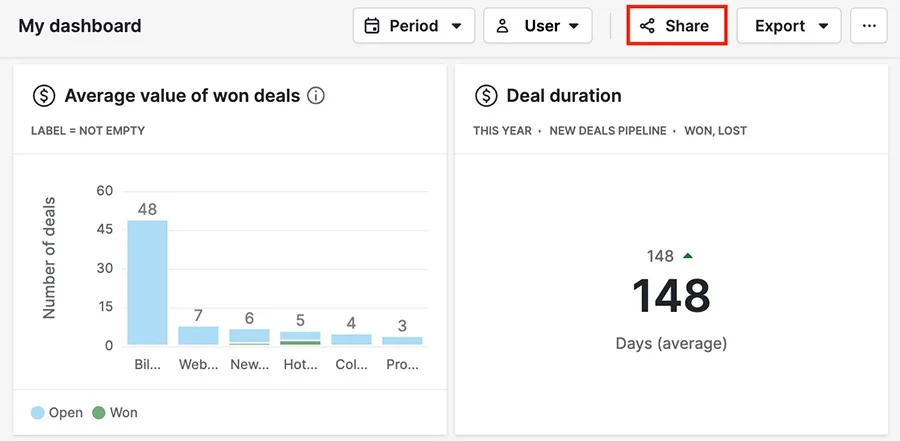Click the My dashboard heading

pos(80,26)
